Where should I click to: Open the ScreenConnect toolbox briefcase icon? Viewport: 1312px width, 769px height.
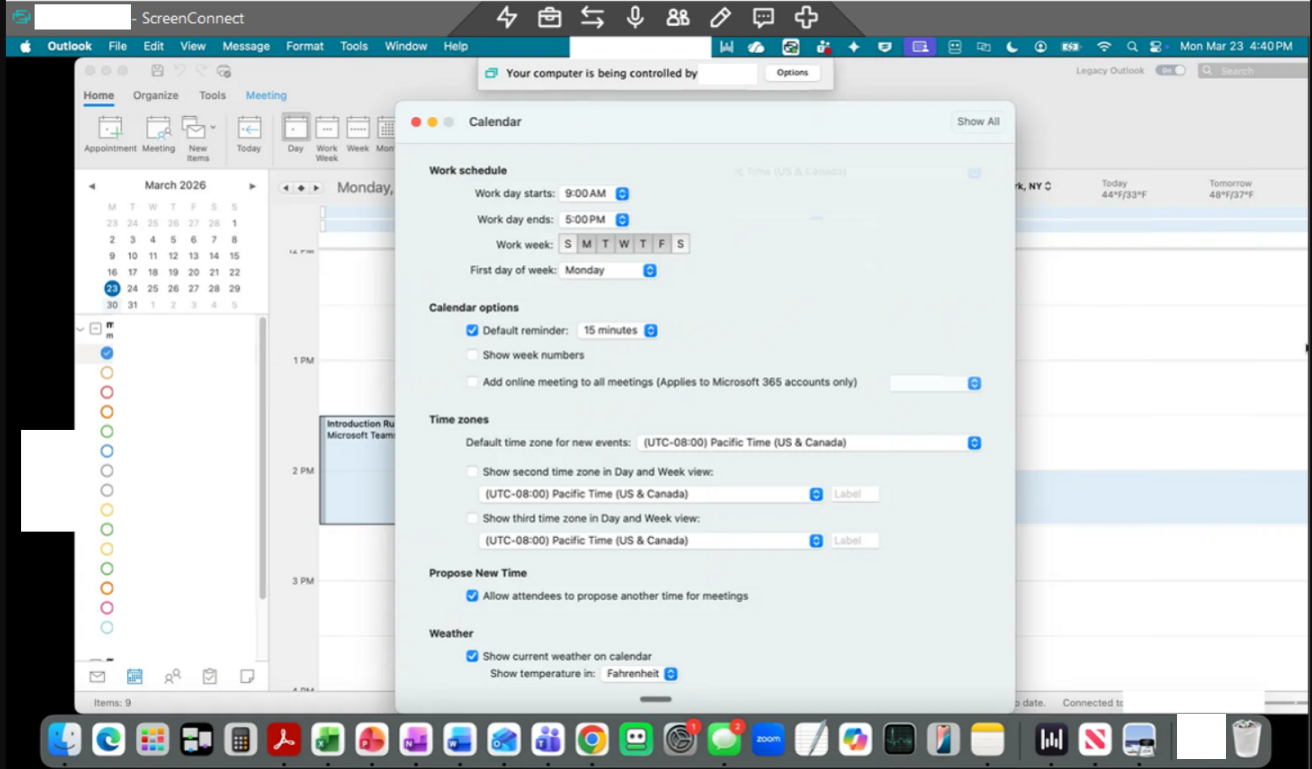pos(549,17)
